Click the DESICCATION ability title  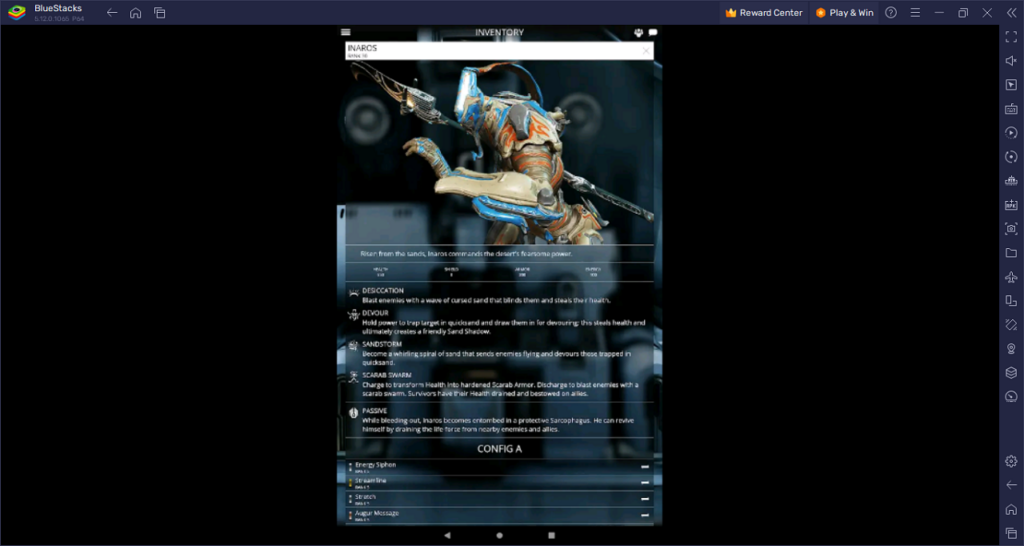(383, 291)
